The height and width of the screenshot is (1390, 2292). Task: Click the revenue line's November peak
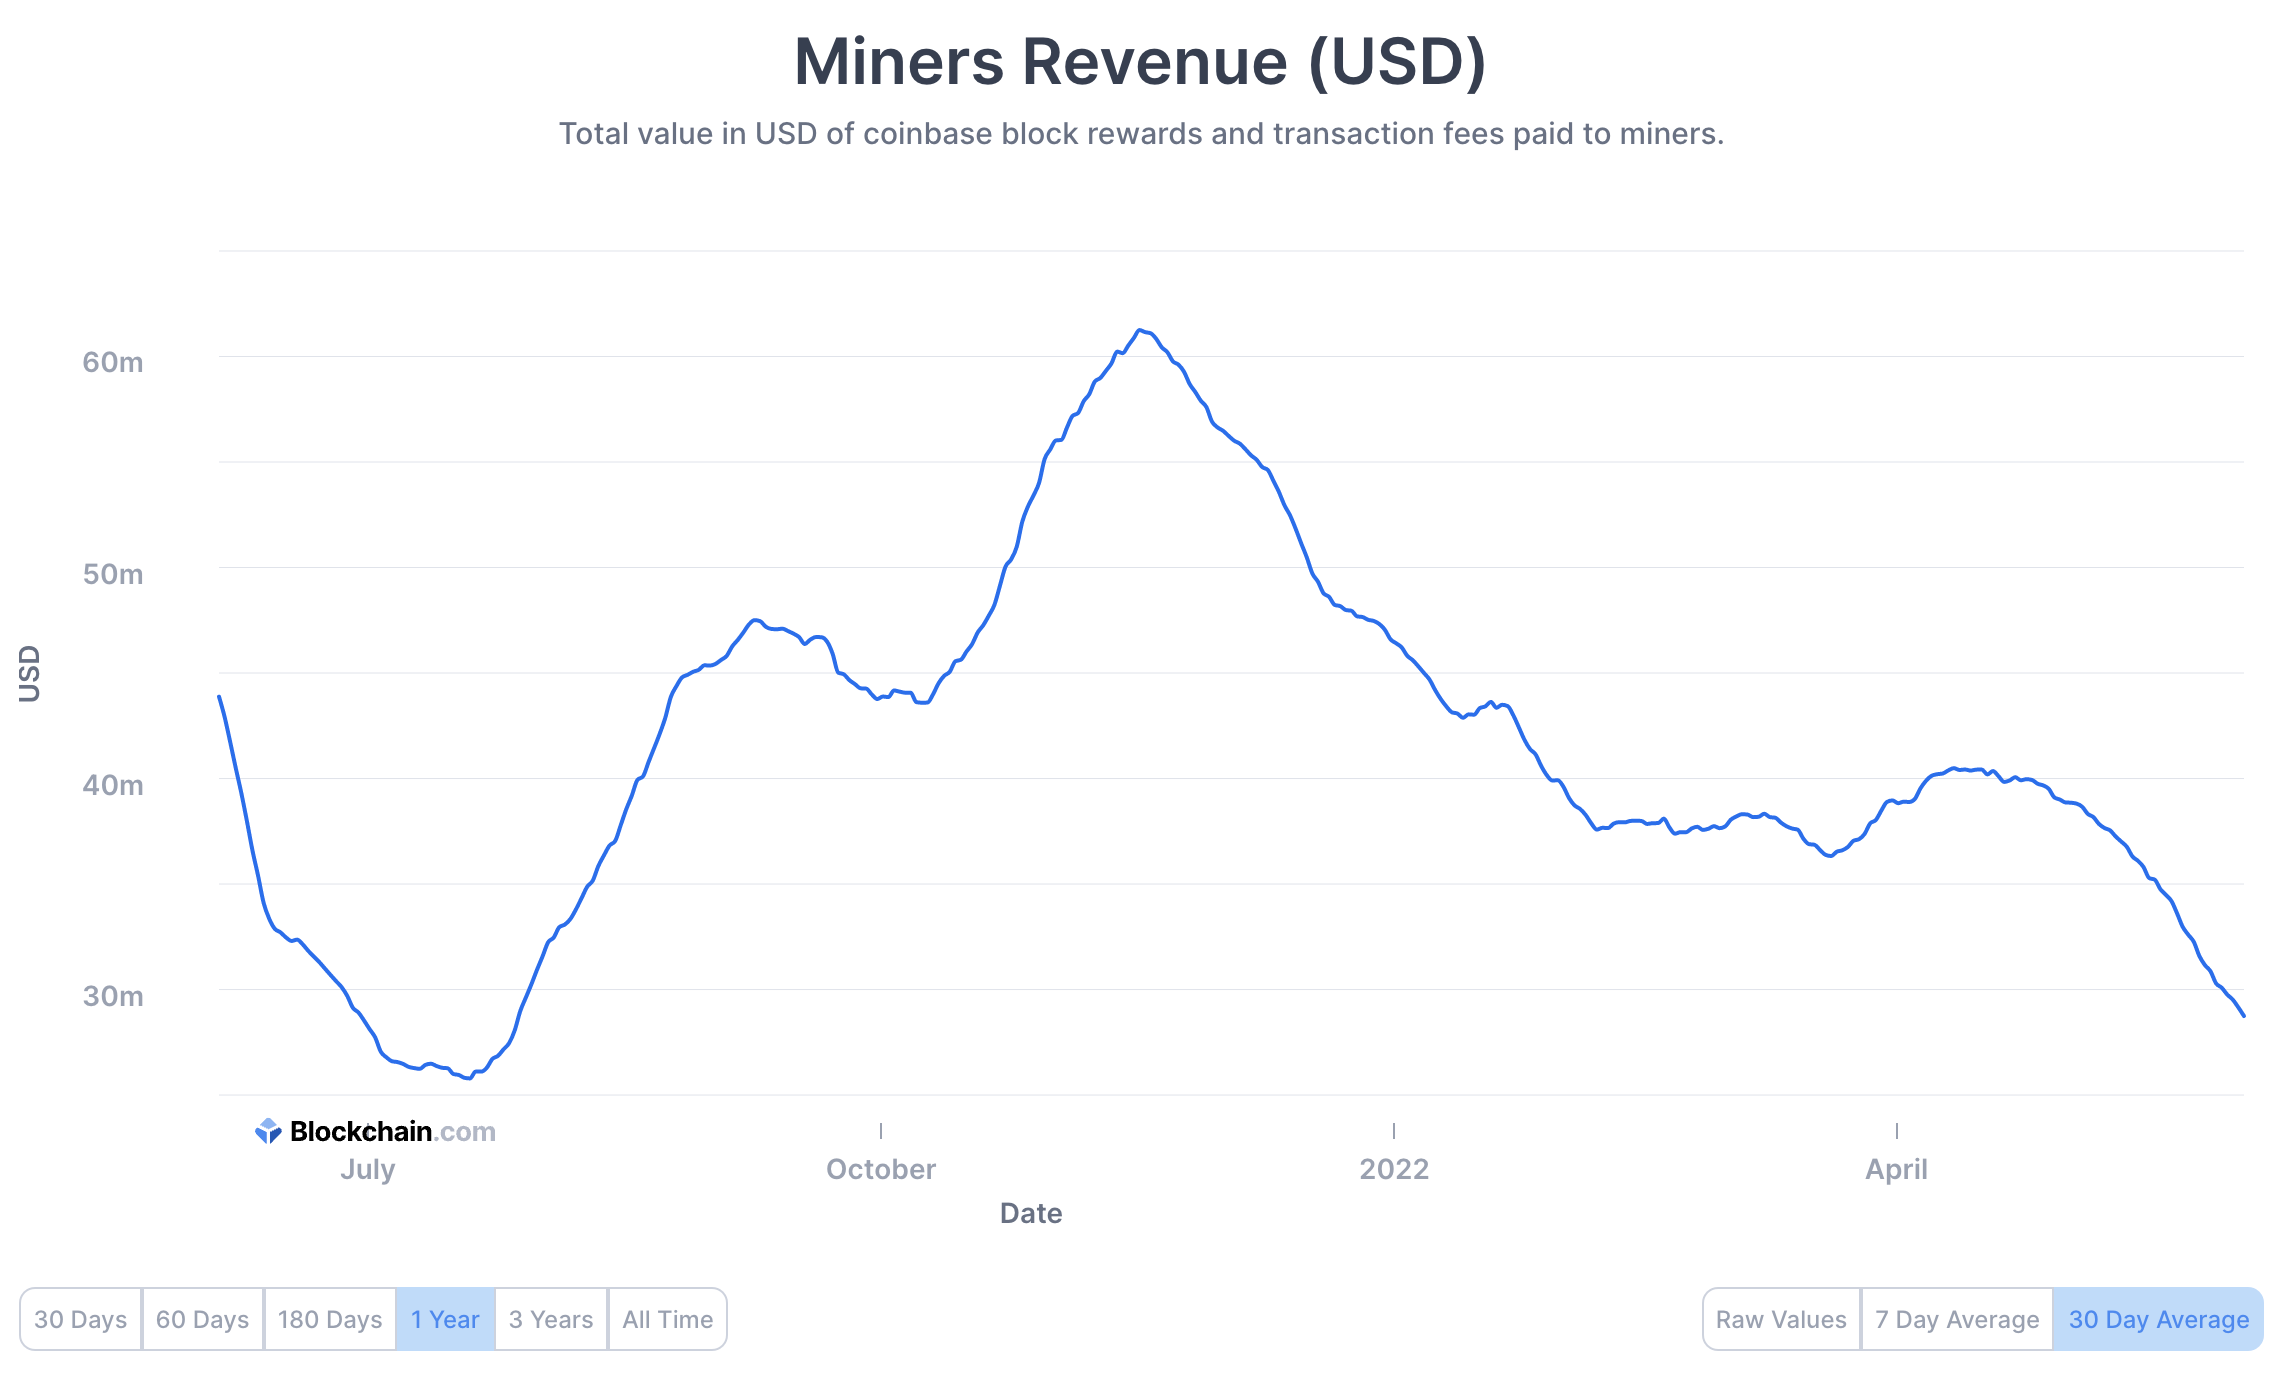click(x=1140, y=330)
